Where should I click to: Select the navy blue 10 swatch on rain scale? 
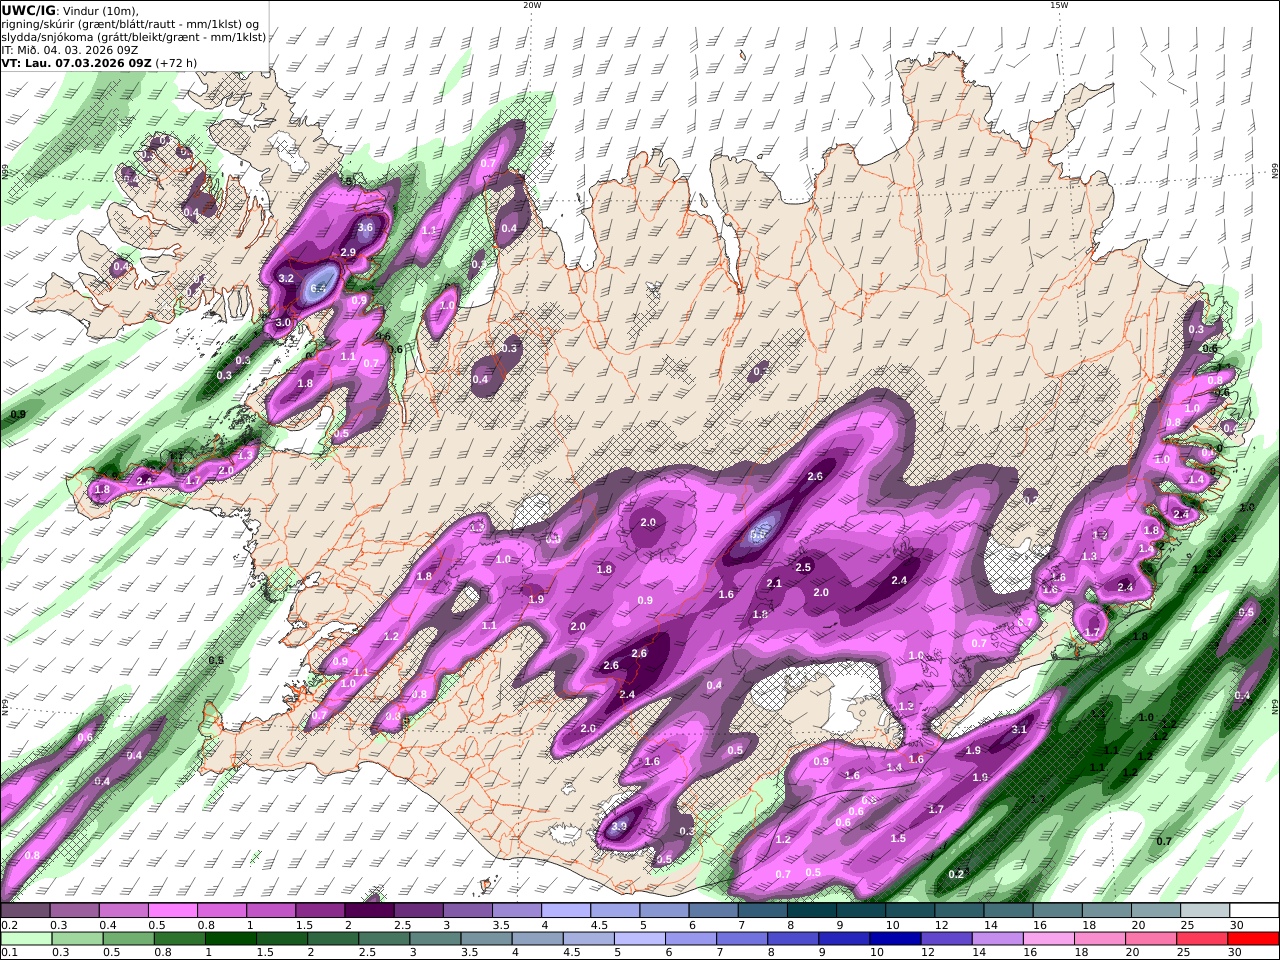point(896,939)
